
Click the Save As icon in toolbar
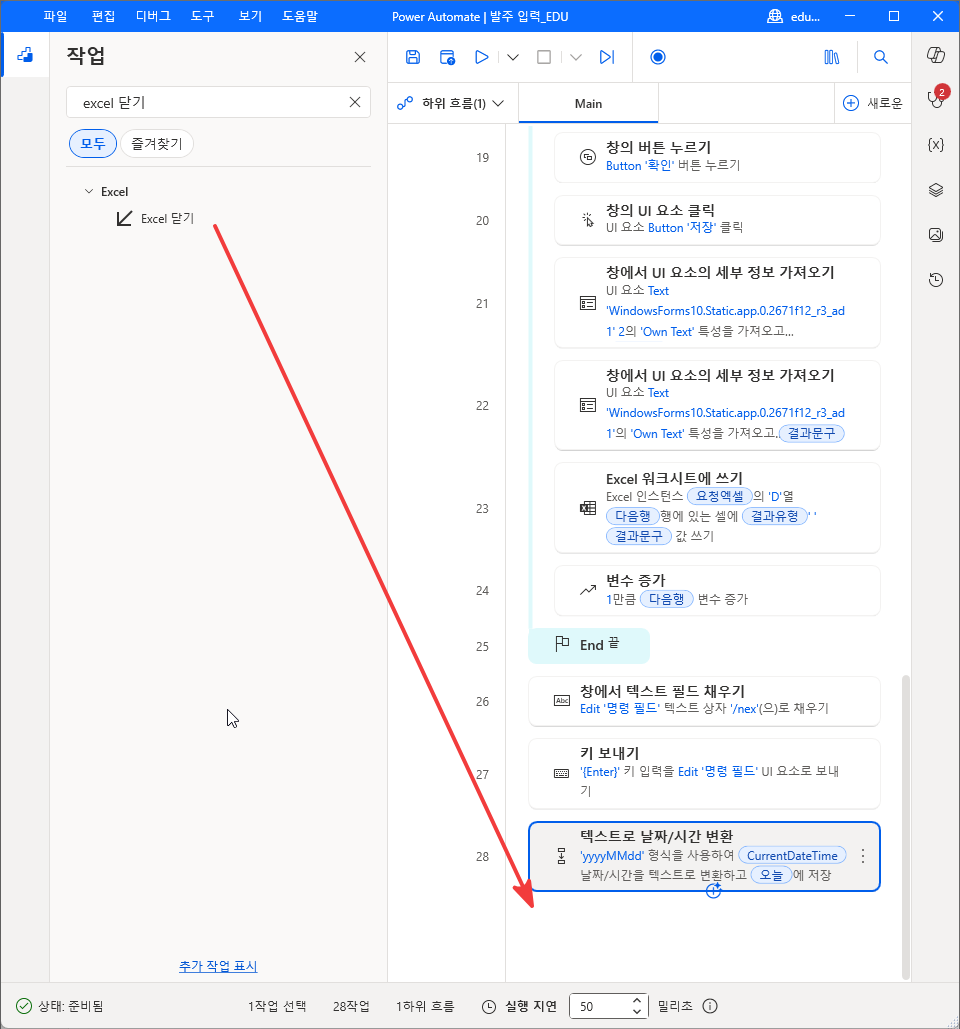pos(447,57)
